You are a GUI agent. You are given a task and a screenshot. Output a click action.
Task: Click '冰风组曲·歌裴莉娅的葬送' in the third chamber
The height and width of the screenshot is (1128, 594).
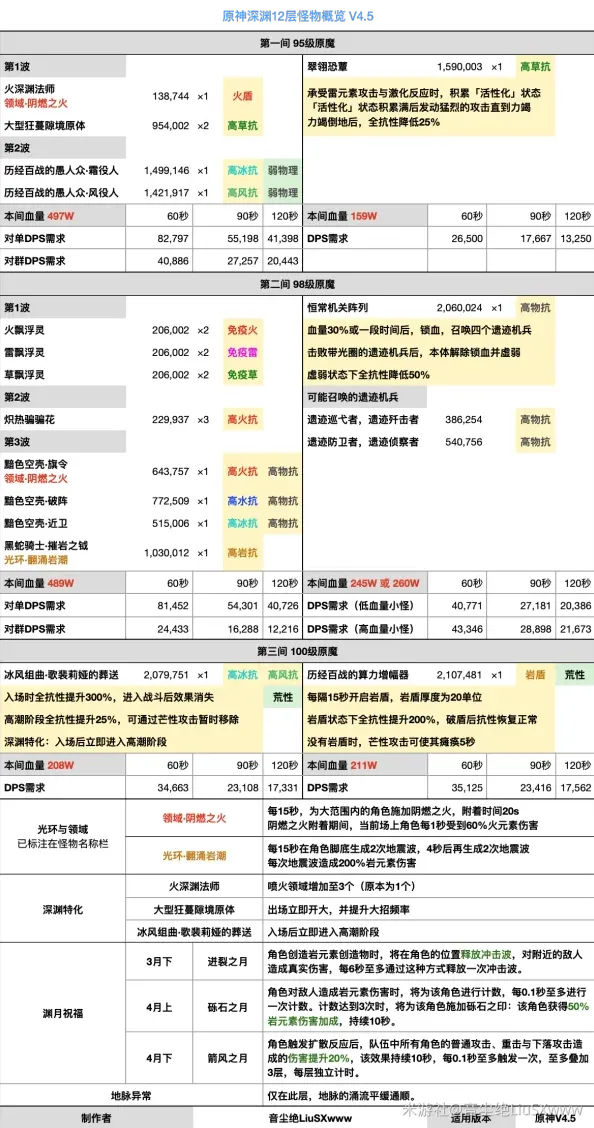(62, 675)
